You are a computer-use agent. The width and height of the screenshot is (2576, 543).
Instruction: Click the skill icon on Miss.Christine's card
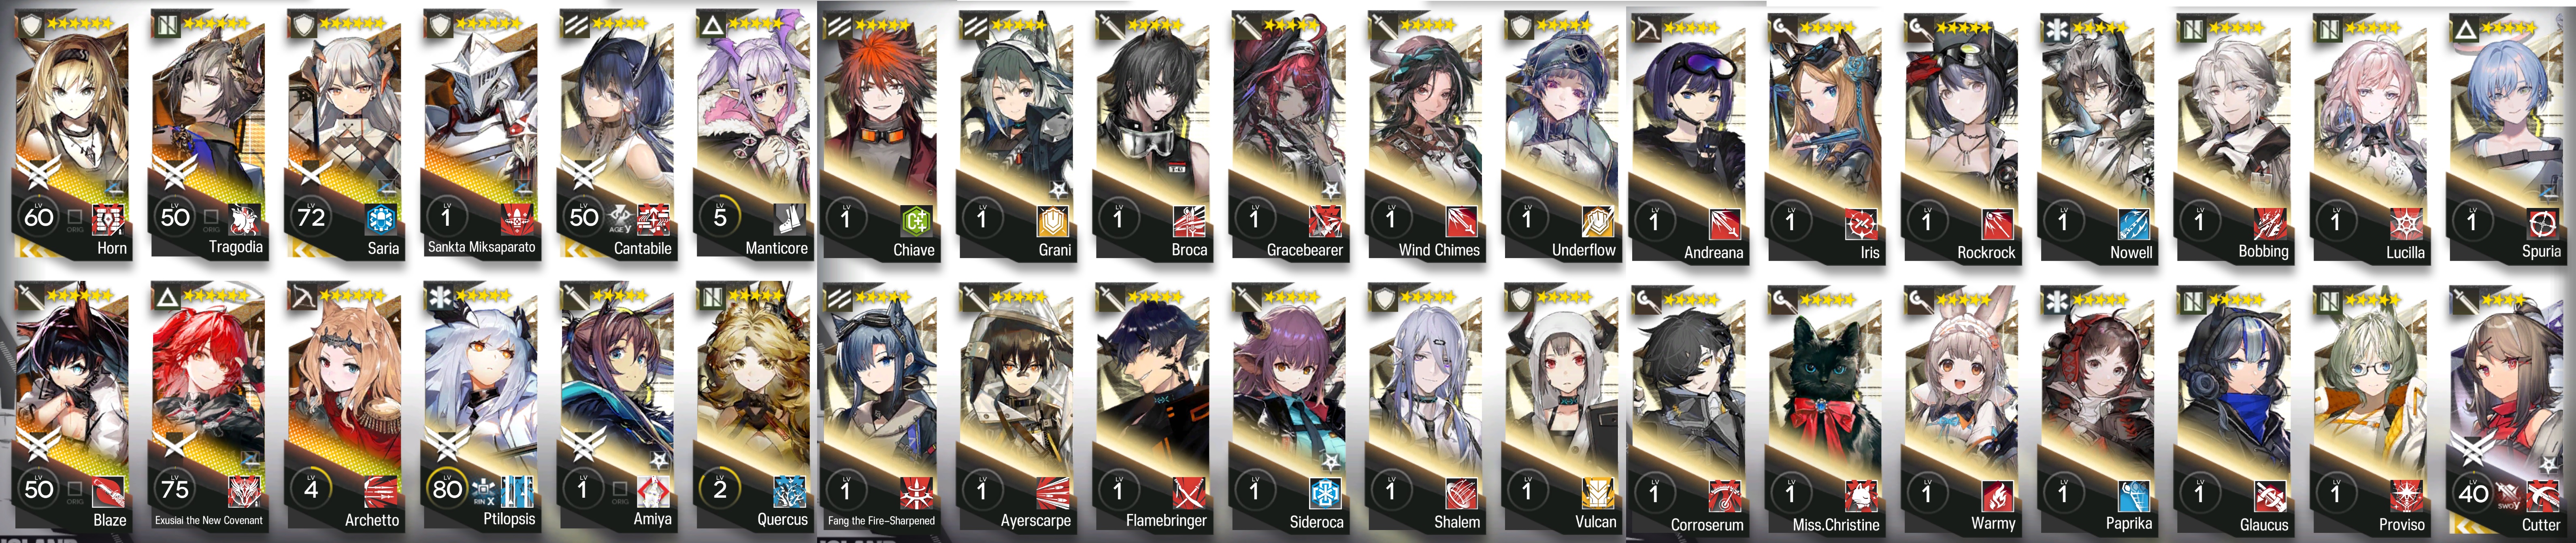coord(1861,495)
